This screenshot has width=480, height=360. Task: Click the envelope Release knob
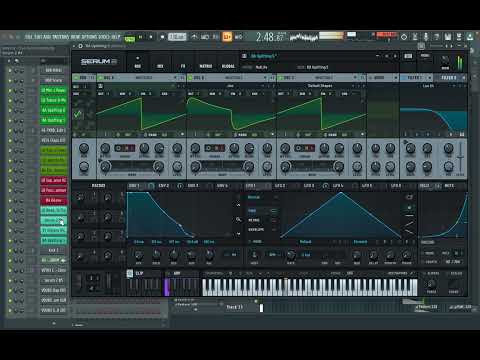209,255
